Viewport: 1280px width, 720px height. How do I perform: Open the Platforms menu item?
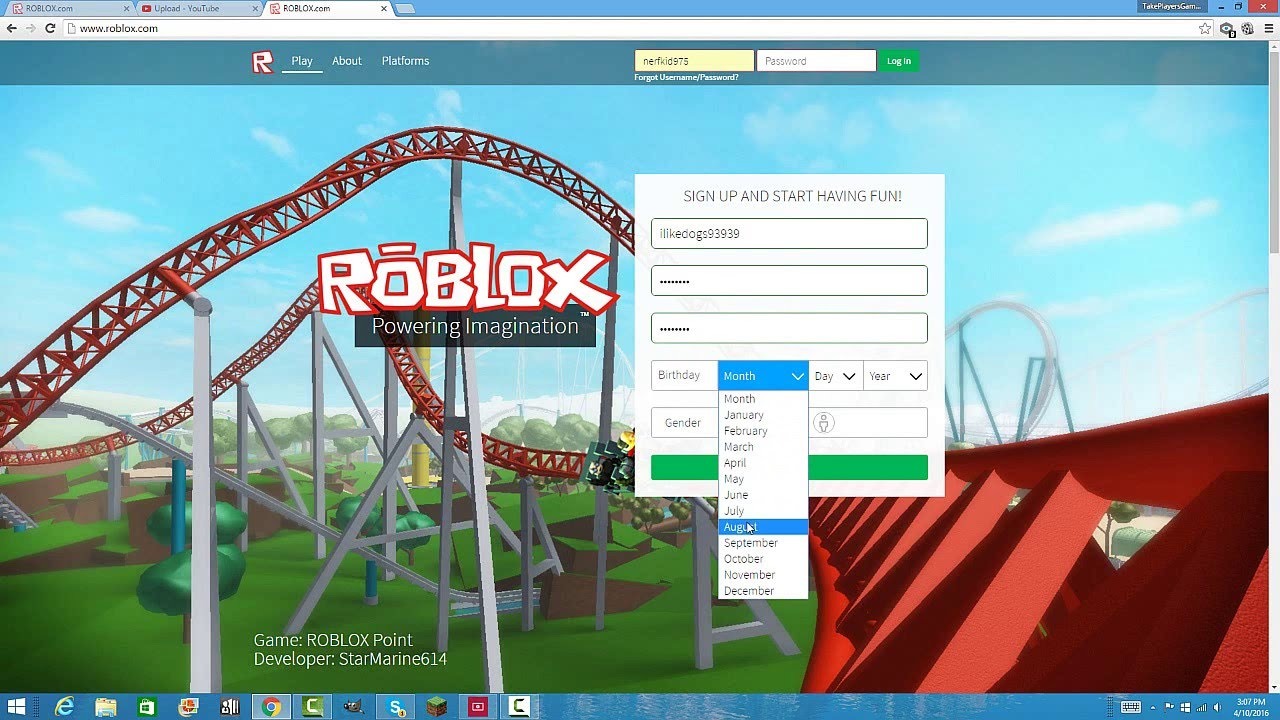(x=405, y=61)
